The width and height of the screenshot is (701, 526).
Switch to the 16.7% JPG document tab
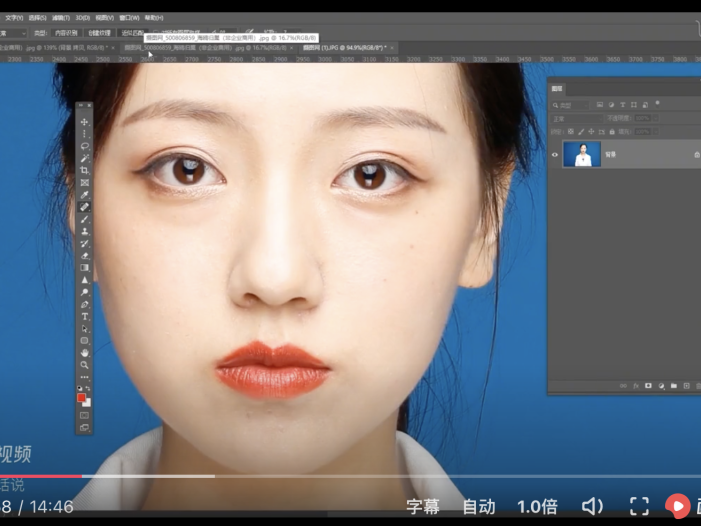[x=206, y=47]
